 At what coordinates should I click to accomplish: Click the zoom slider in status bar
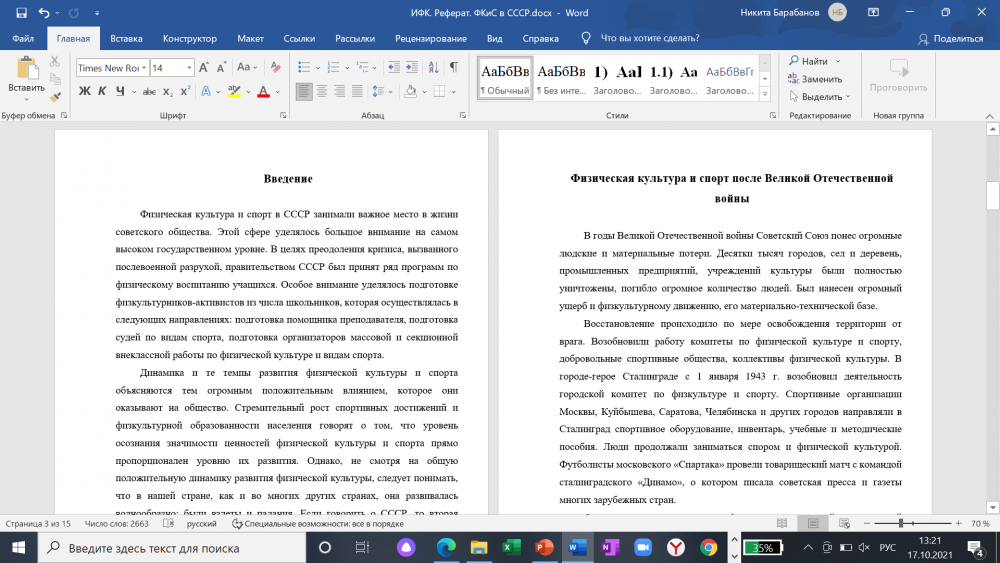[901, 523]
